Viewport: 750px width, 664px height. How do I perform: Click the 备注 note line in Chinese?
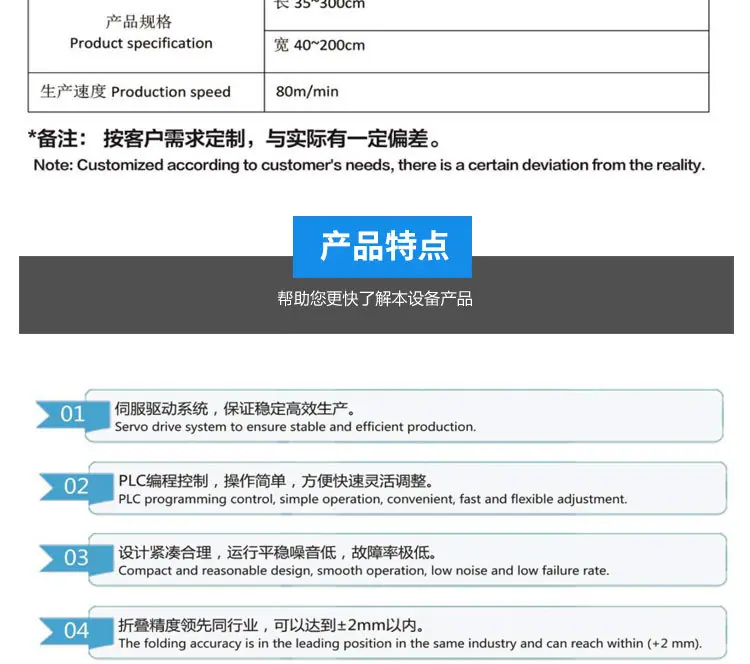click(234, 139)
